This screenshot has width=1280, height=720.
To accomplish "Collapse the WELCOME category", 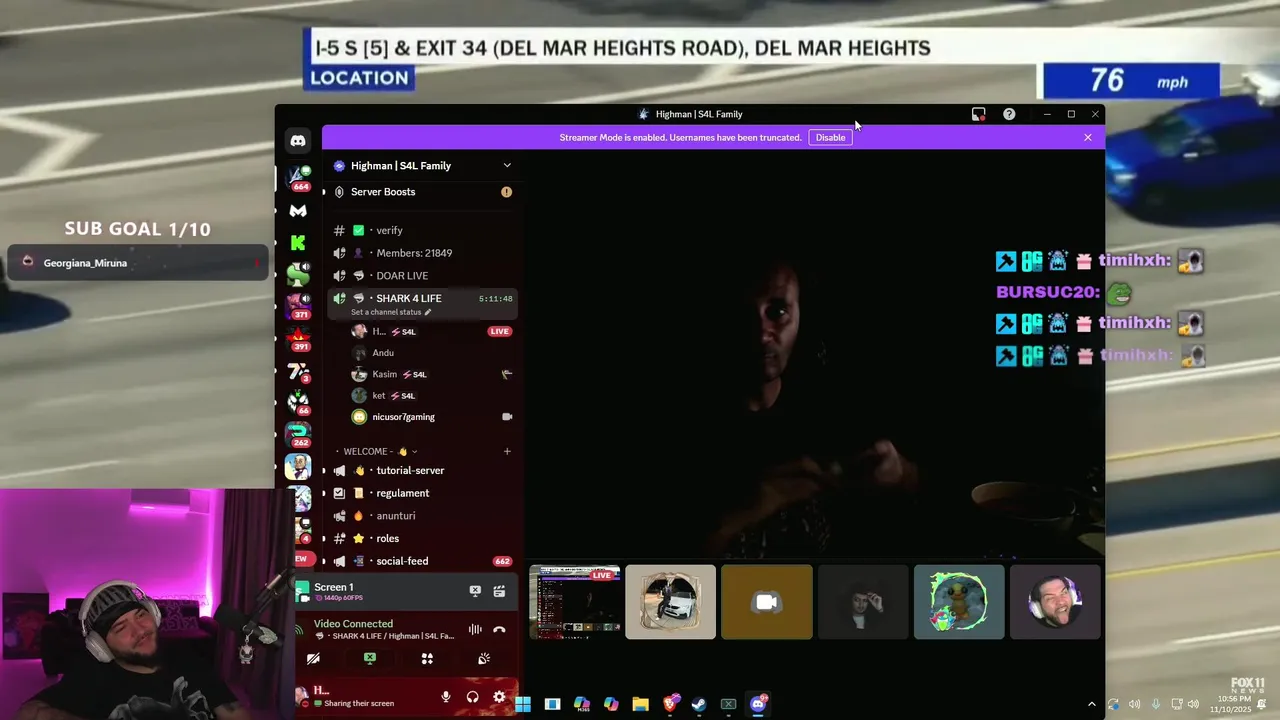I will point(380,451).
